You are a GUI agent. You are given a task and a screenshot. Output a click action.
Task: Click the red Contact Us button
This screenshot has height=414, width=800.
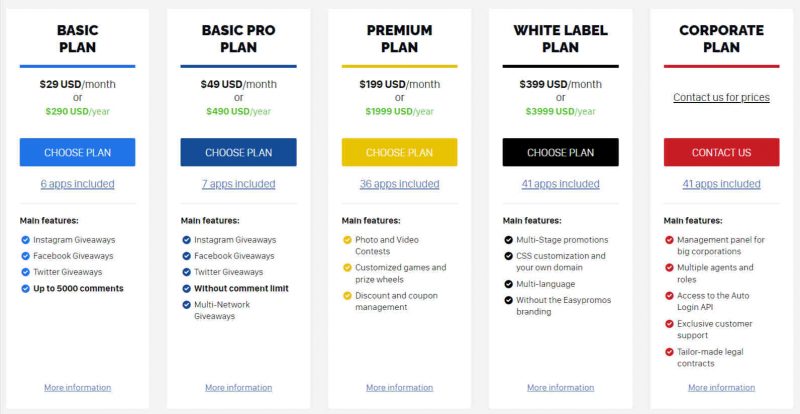[721, 152]
